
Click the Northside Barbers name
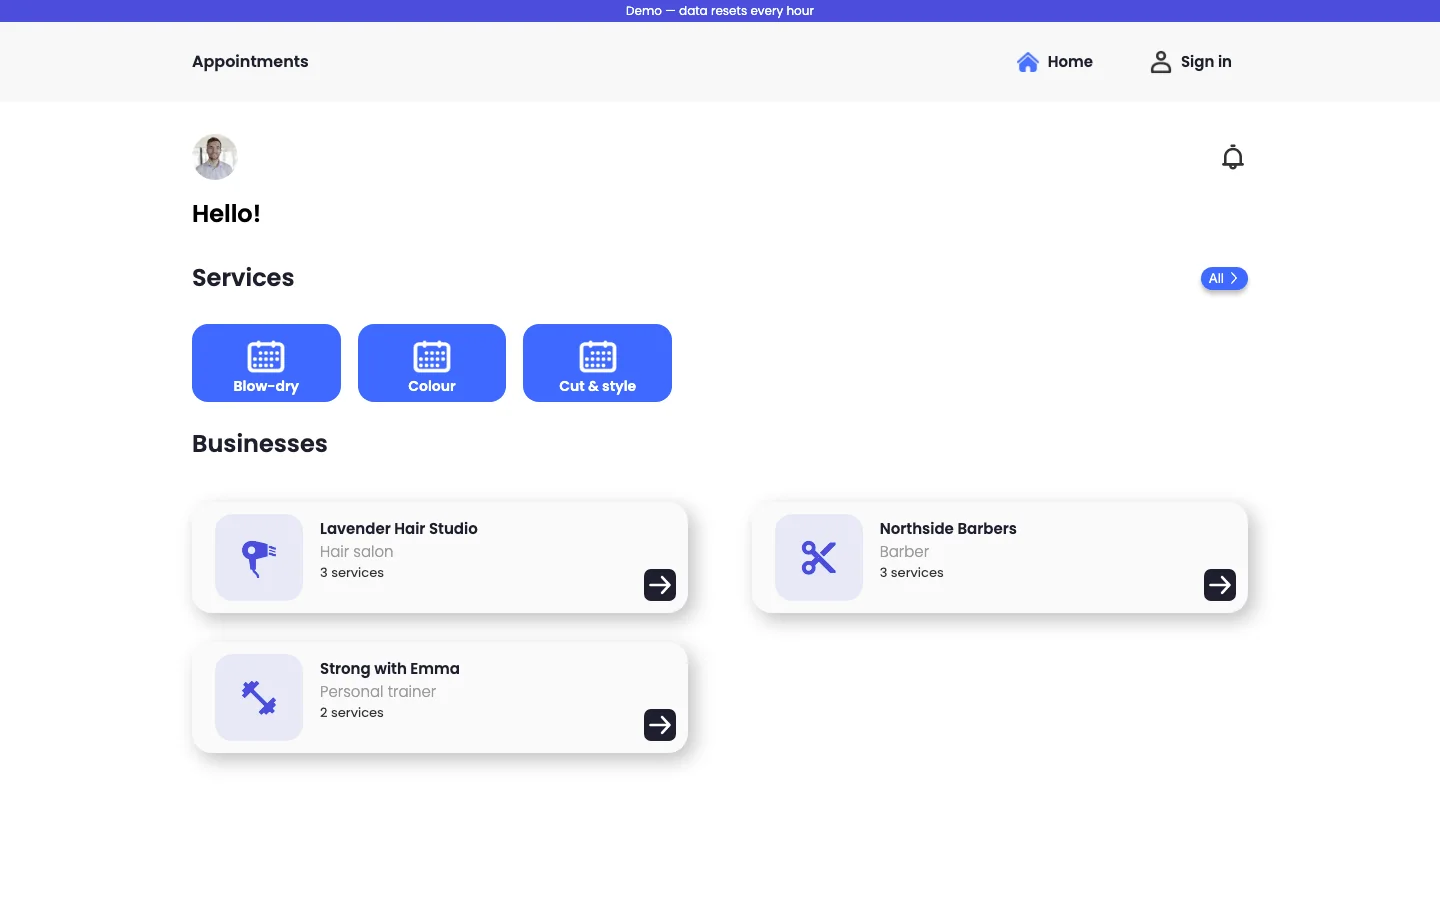click(x=948, y=528)
